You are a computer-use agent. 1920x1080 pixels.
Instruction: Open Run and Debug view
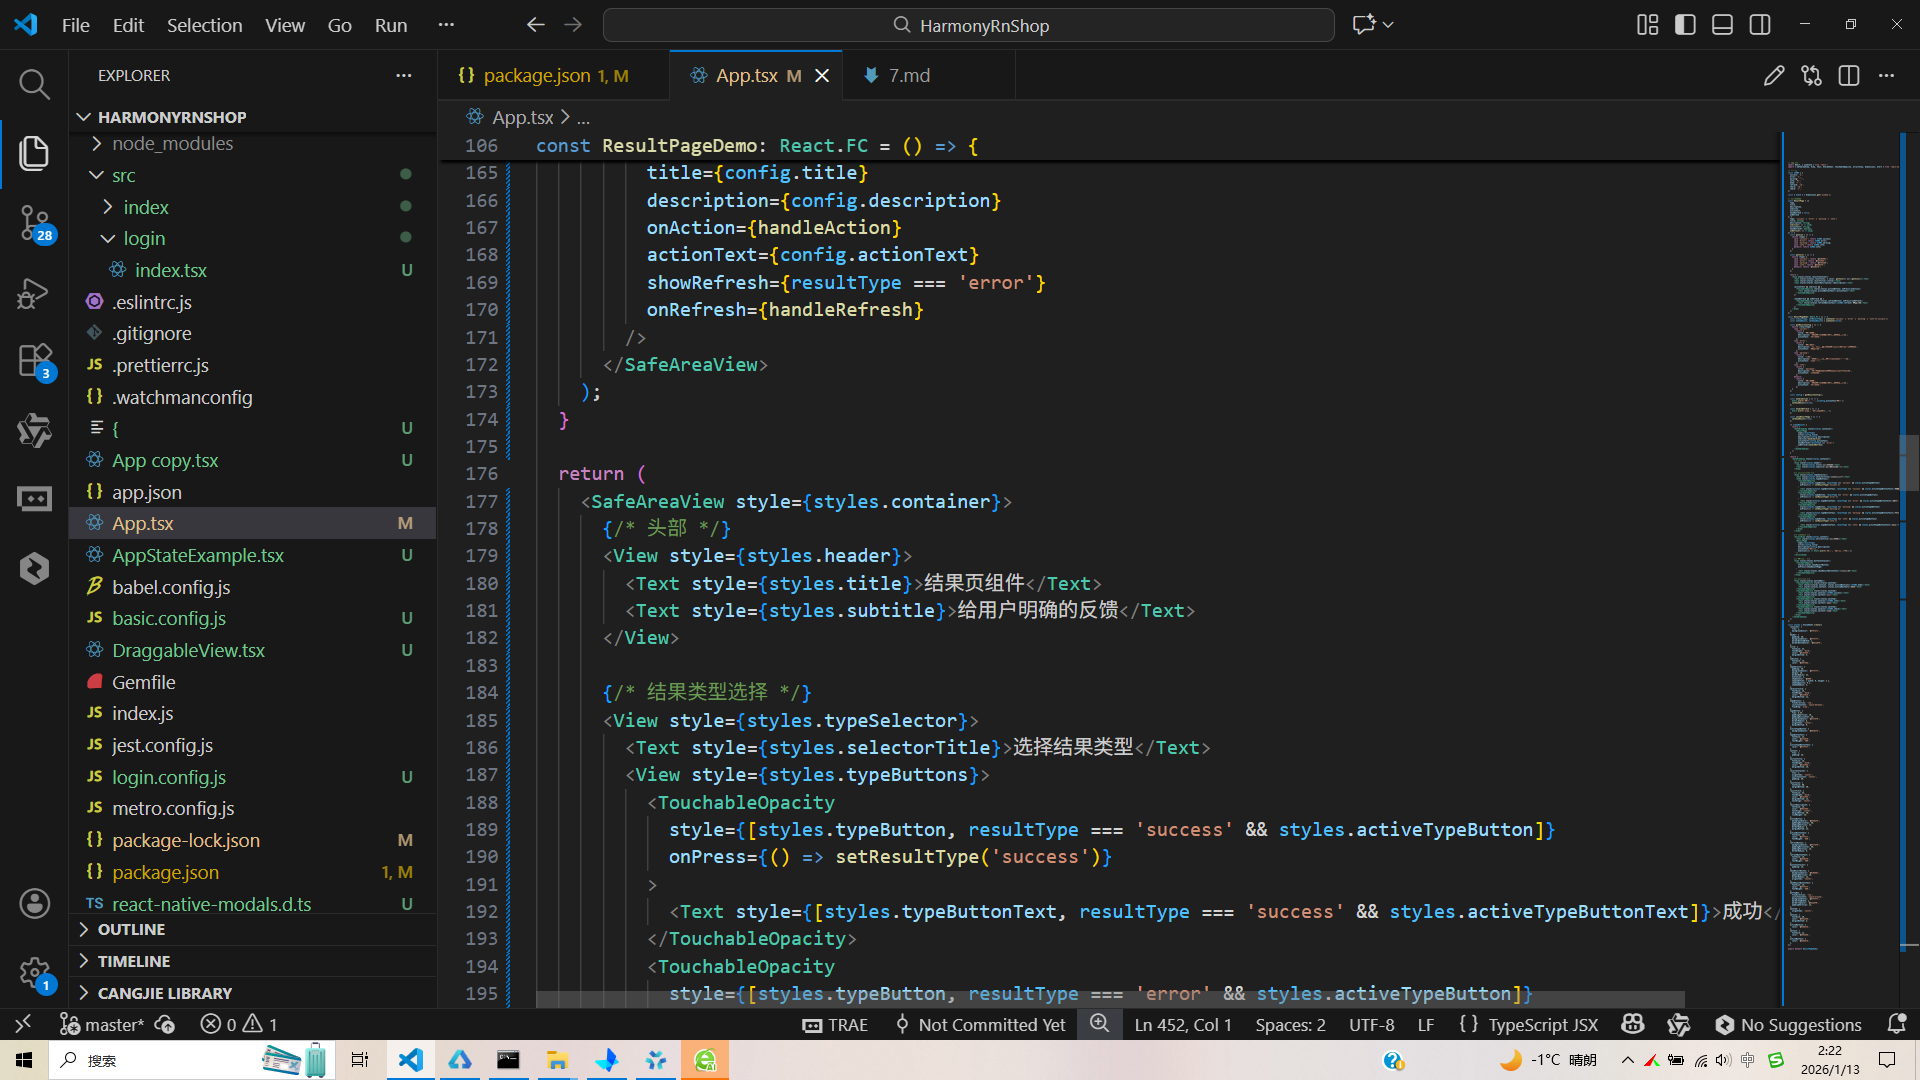(34, 294)
